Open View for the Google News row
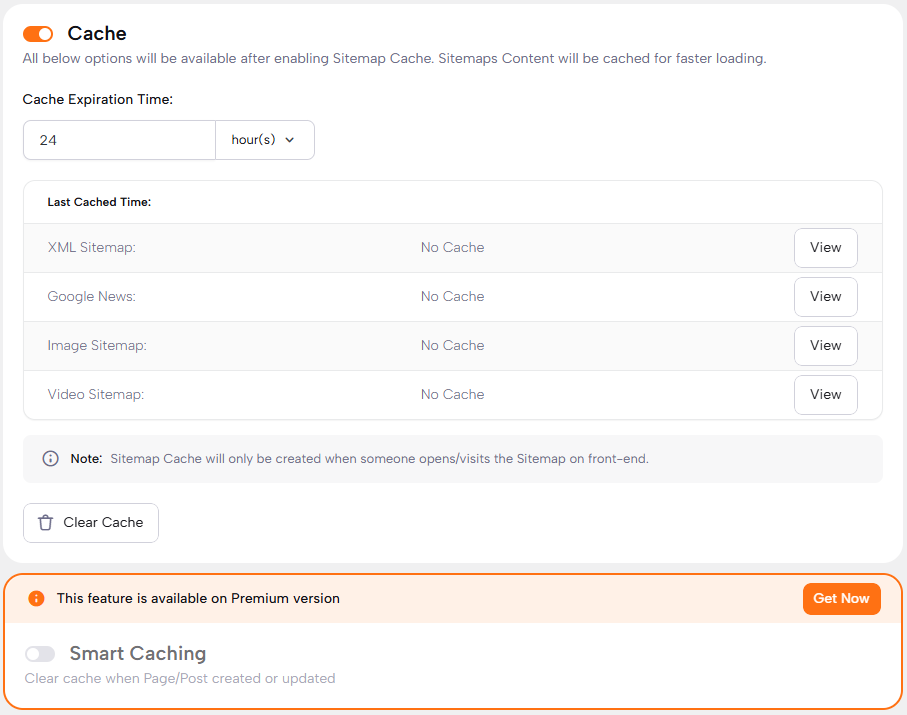The width and height of the screenshot is (907, 715). (825, 297)
